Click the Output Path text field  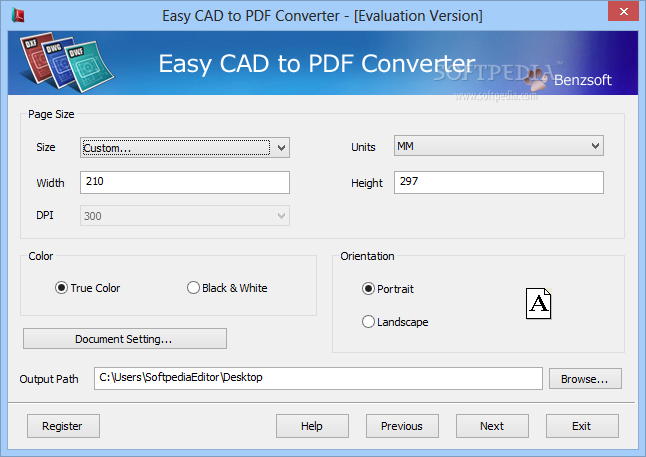click(x=318, y=378)
